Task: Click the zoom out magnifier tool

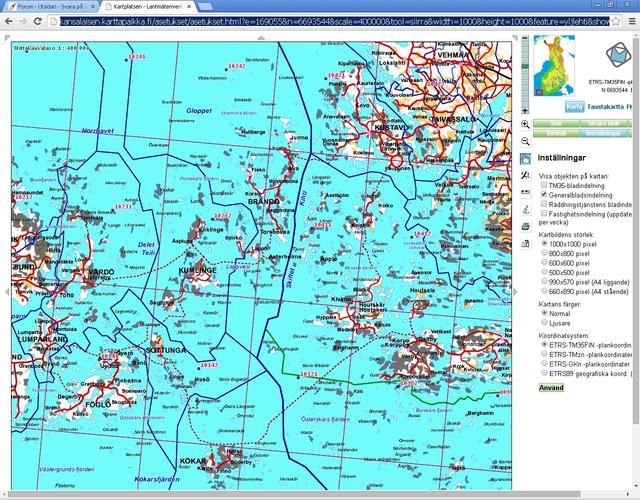Action: [x=526, y=141]
